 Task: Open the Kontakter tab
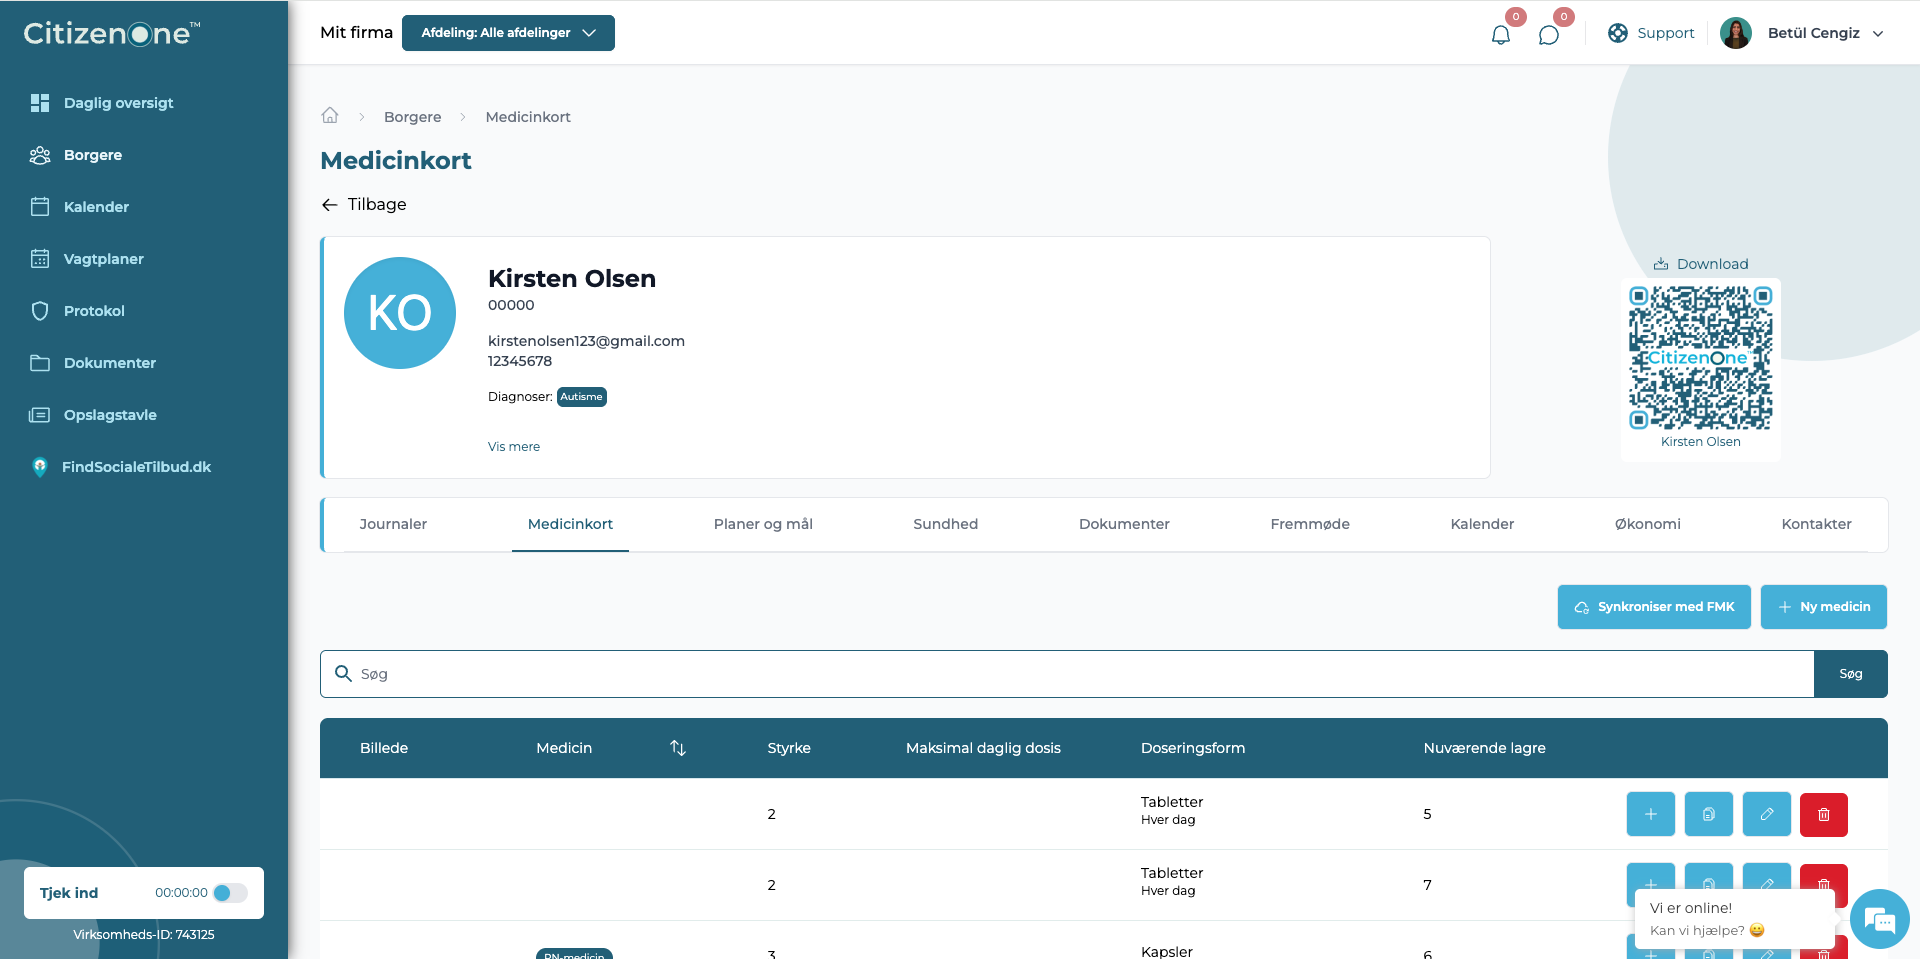pyautogui.click(x=1816, y=524)
